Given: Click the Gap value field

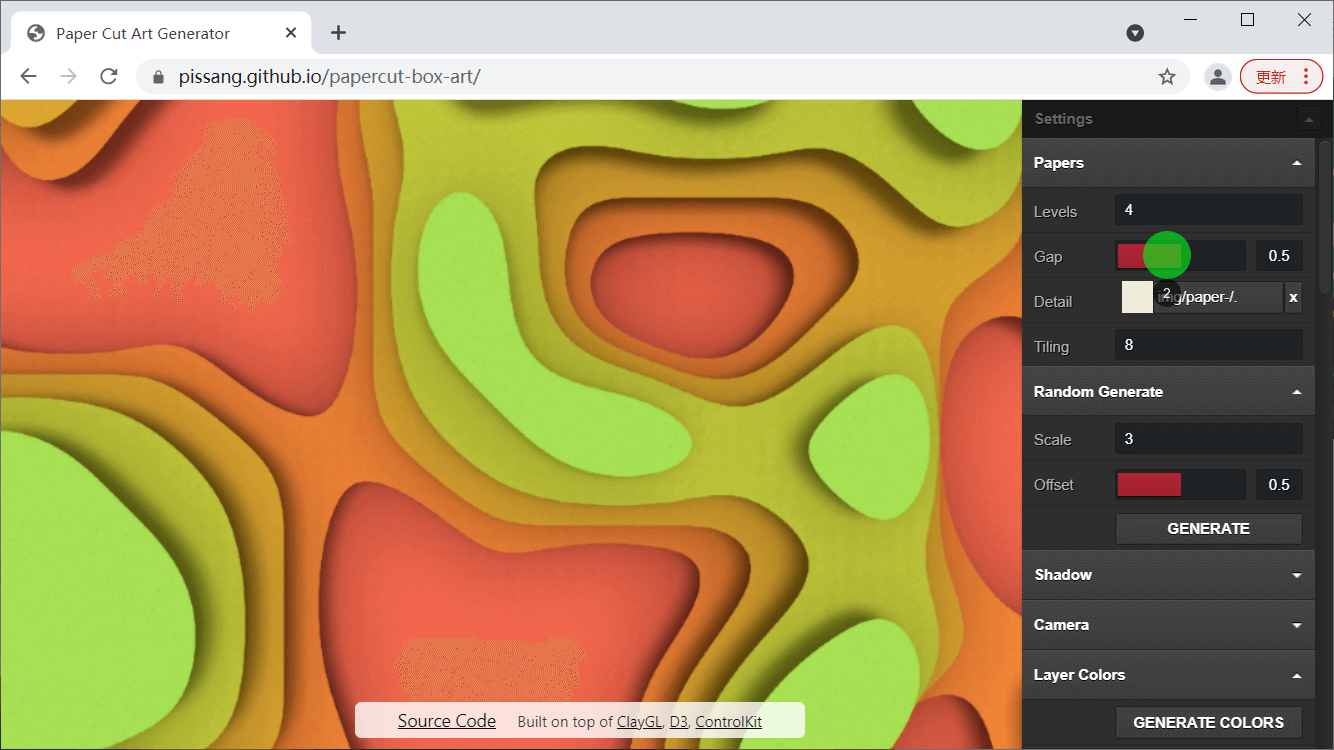Looking at the screenshot, I should click(1279, 256).
